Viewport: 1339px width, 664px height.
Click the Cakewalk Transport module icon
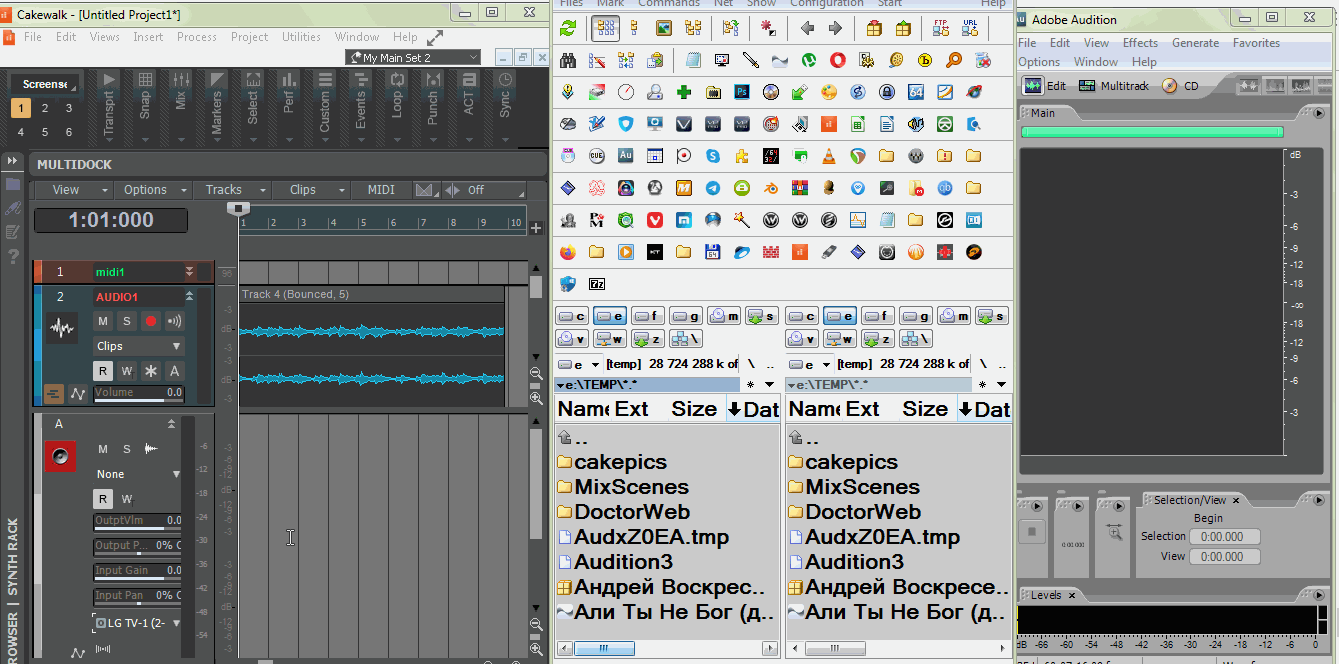click(109, 80)
